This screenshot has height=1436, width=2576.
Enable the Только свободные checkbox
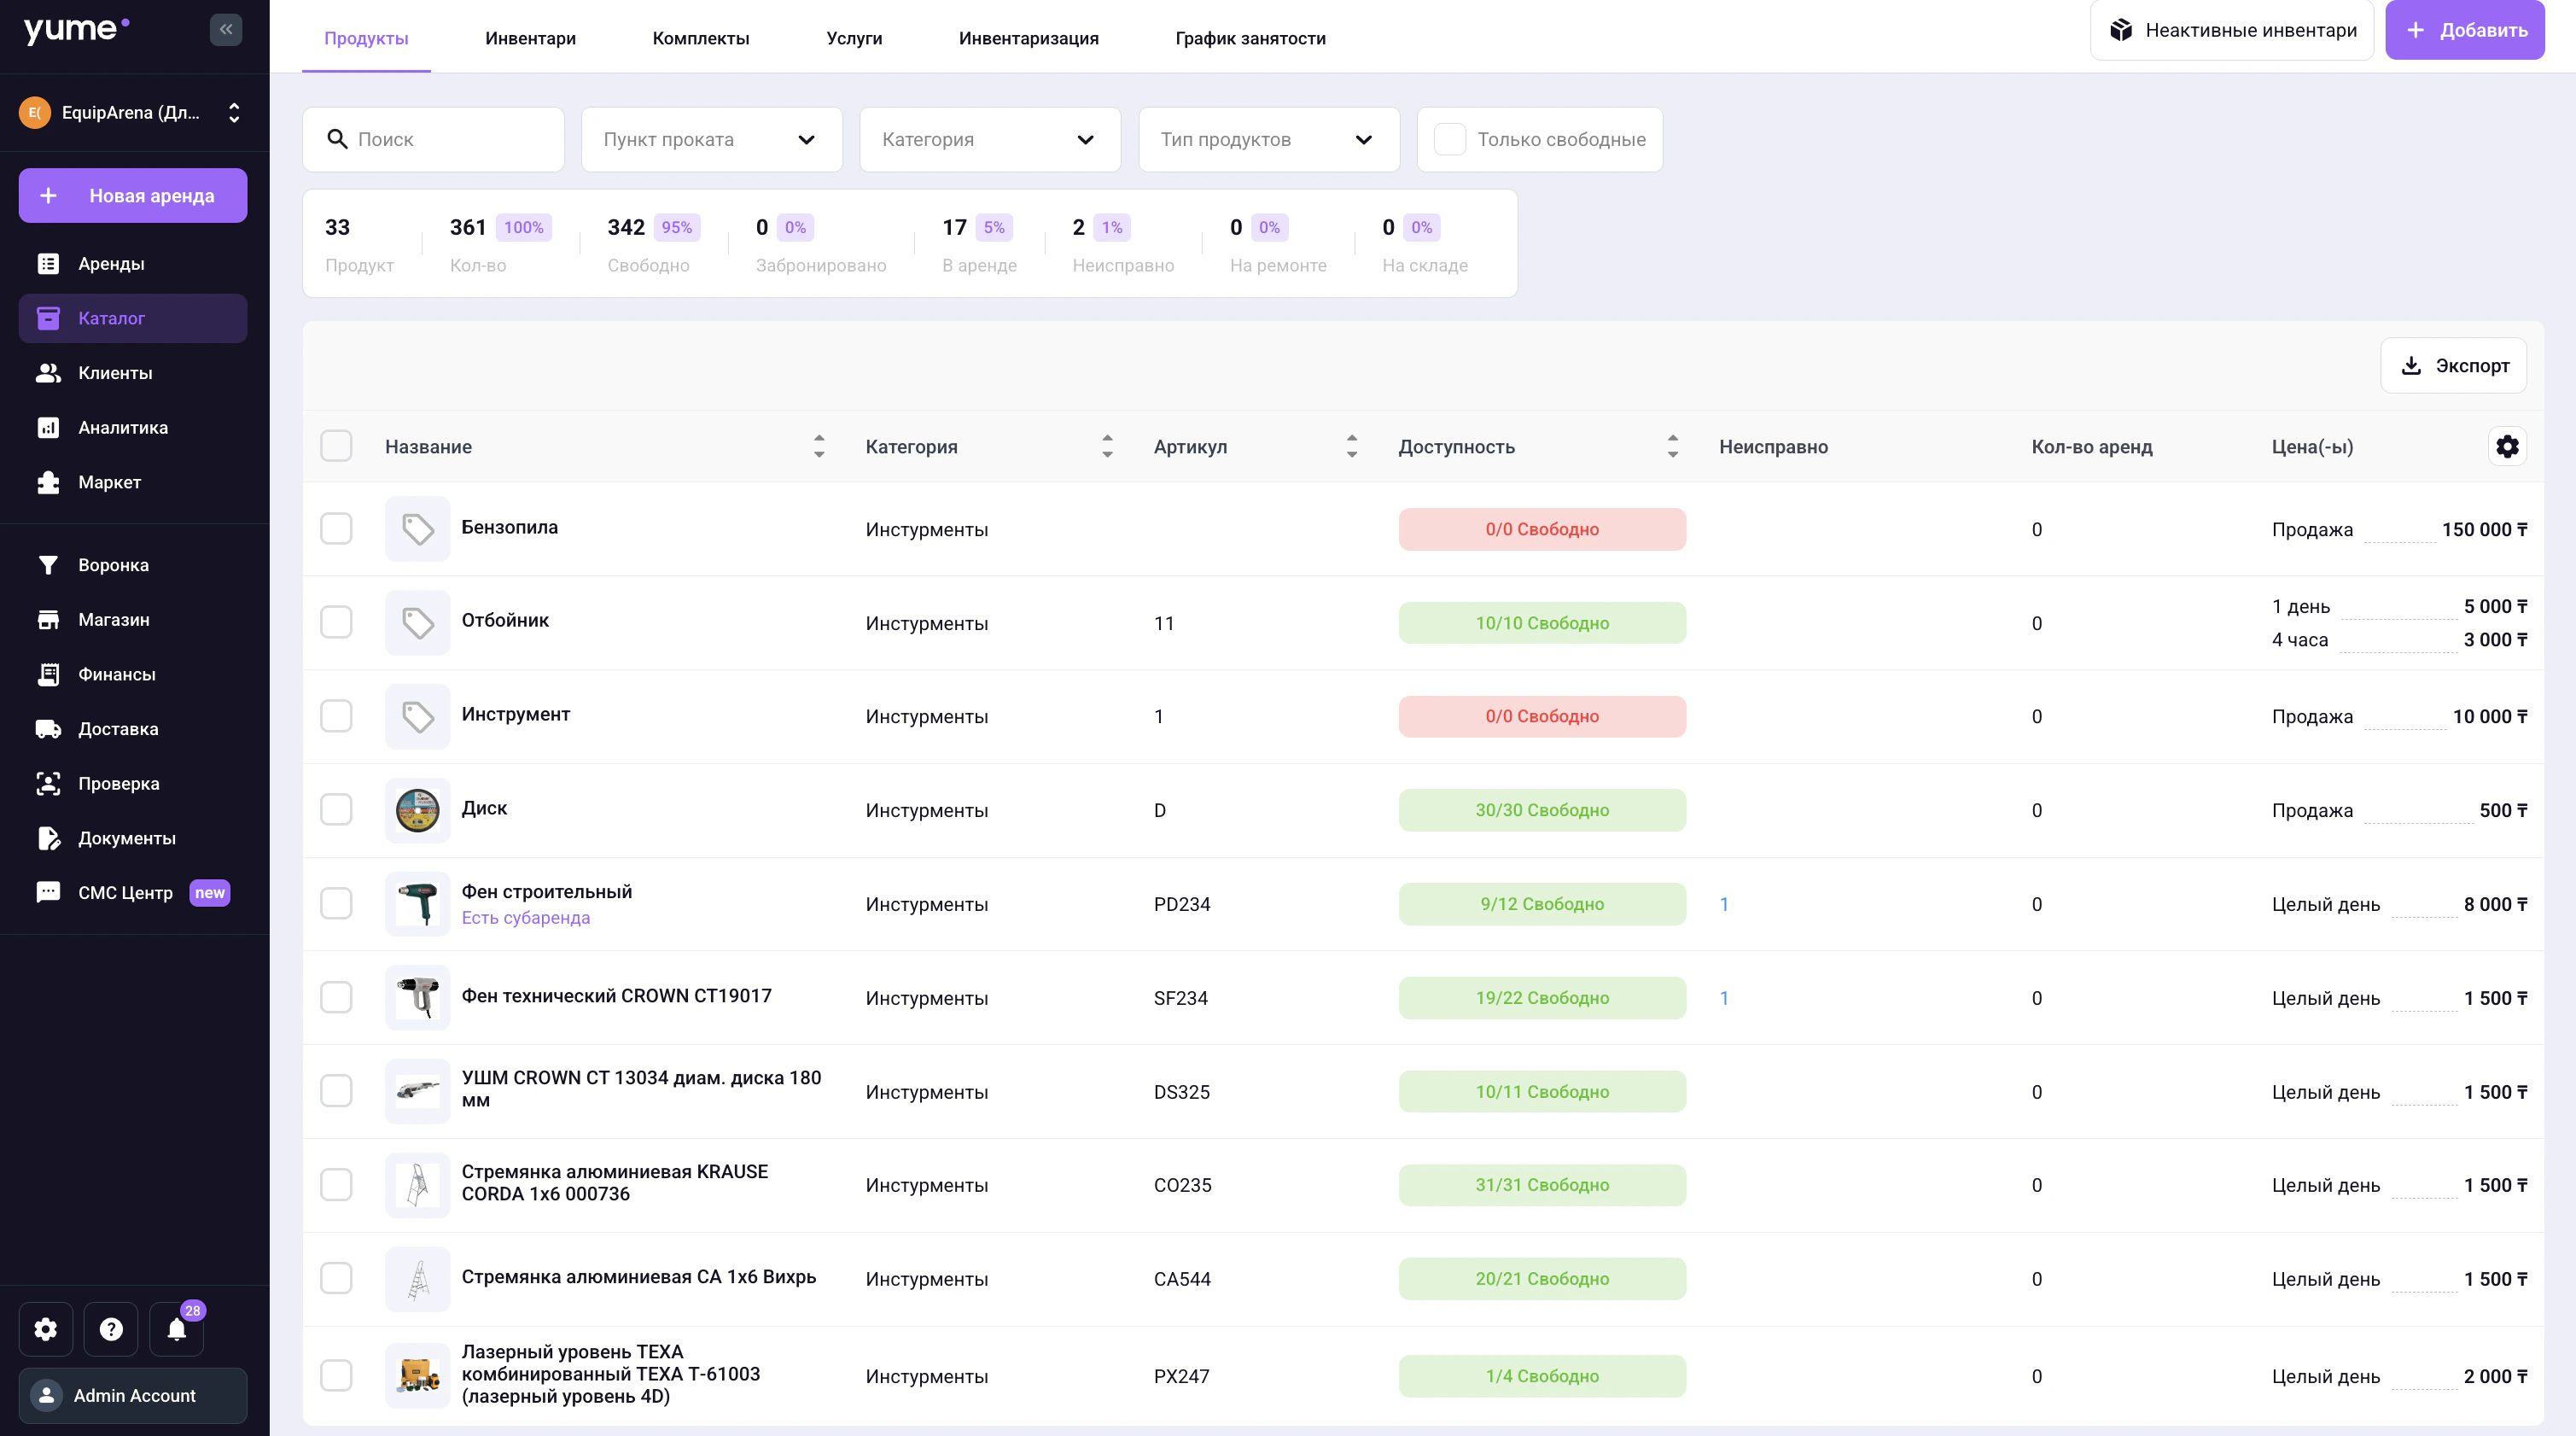click(1450, 139)
